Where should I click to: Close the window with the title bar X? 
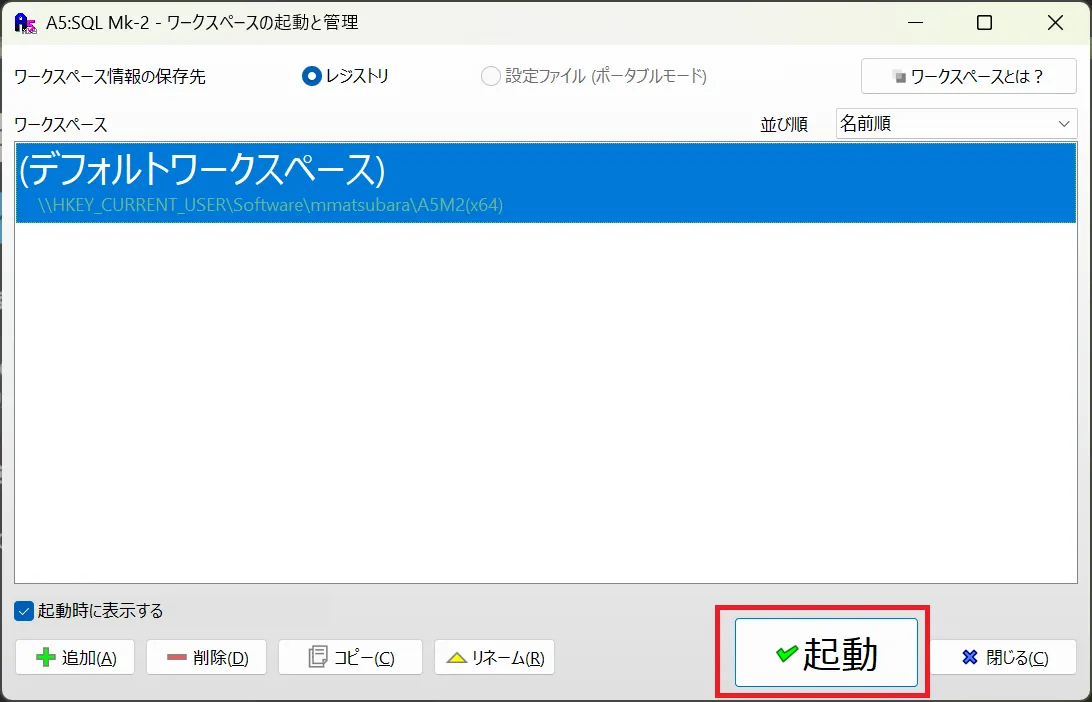(1055, 22)
